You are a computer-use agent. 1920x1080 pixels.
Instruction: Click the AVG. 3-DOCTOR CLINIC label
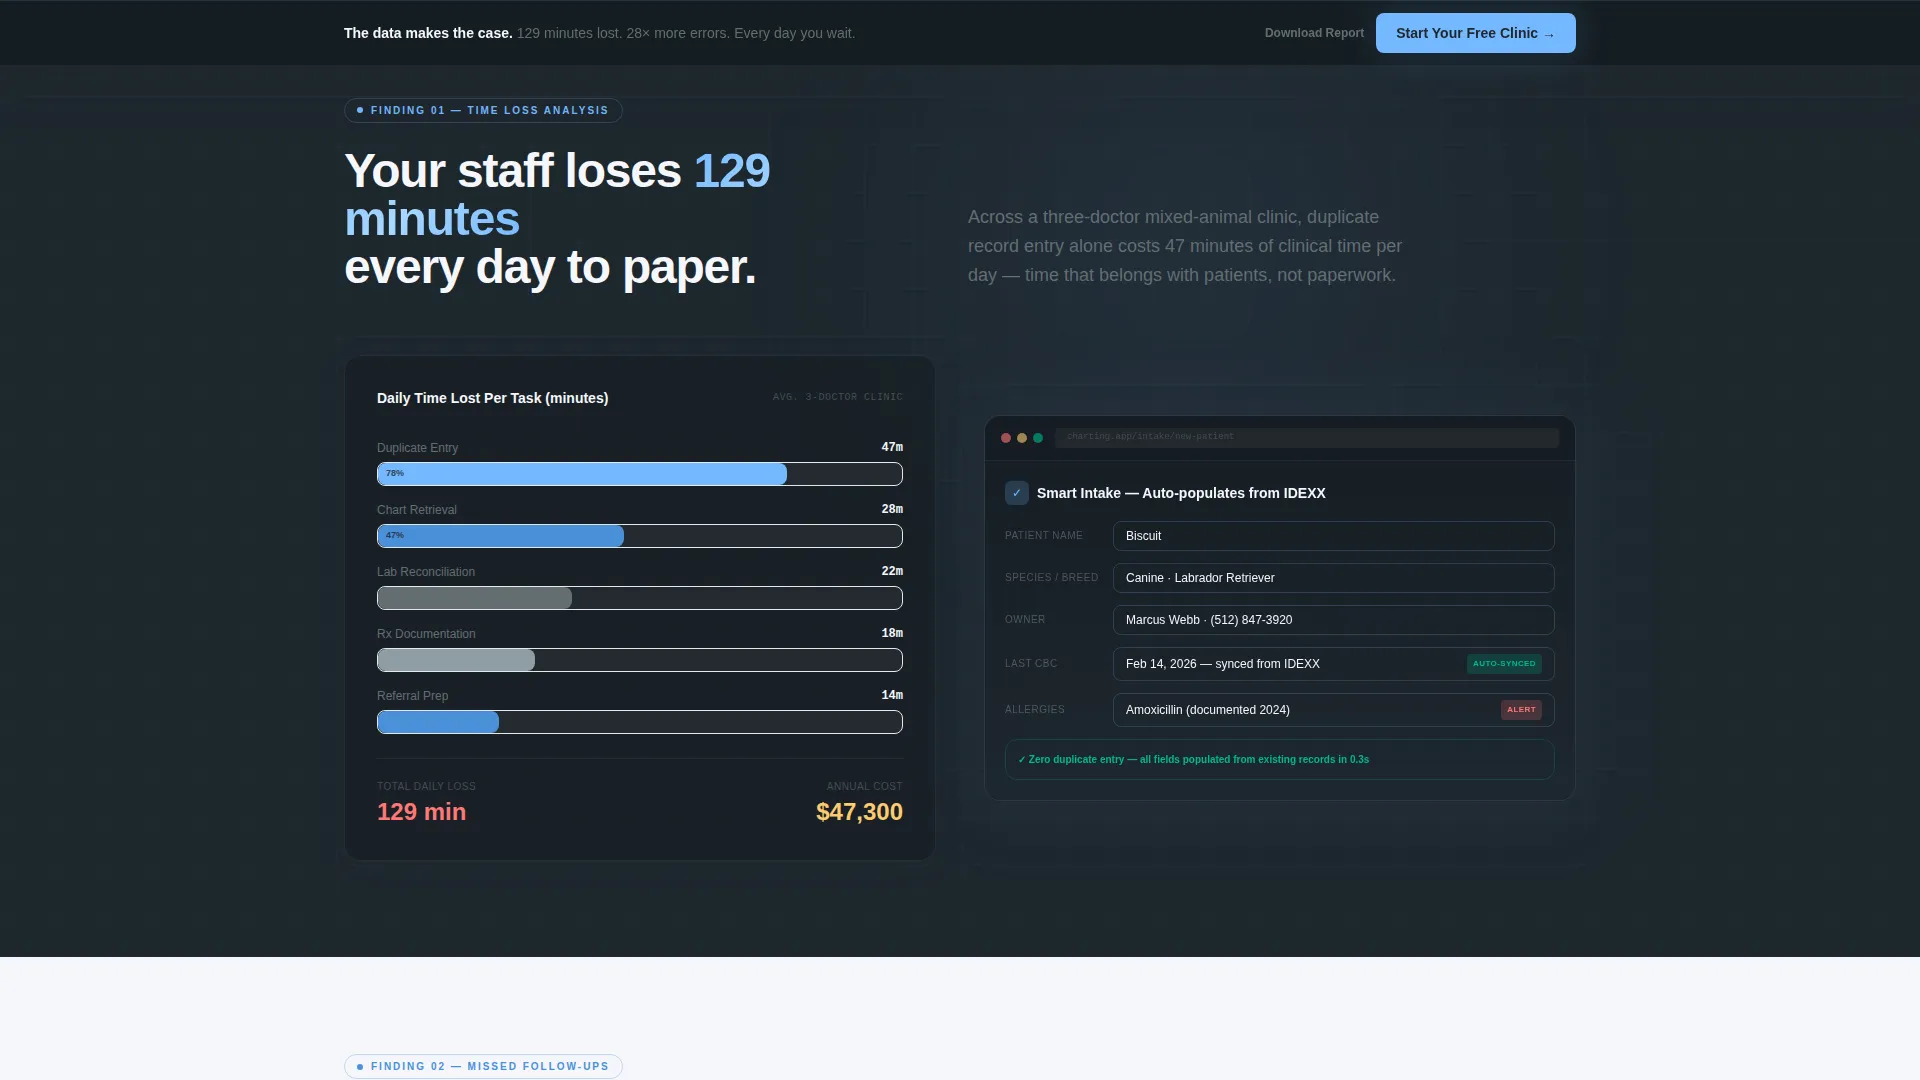click(x=837, y=397)
